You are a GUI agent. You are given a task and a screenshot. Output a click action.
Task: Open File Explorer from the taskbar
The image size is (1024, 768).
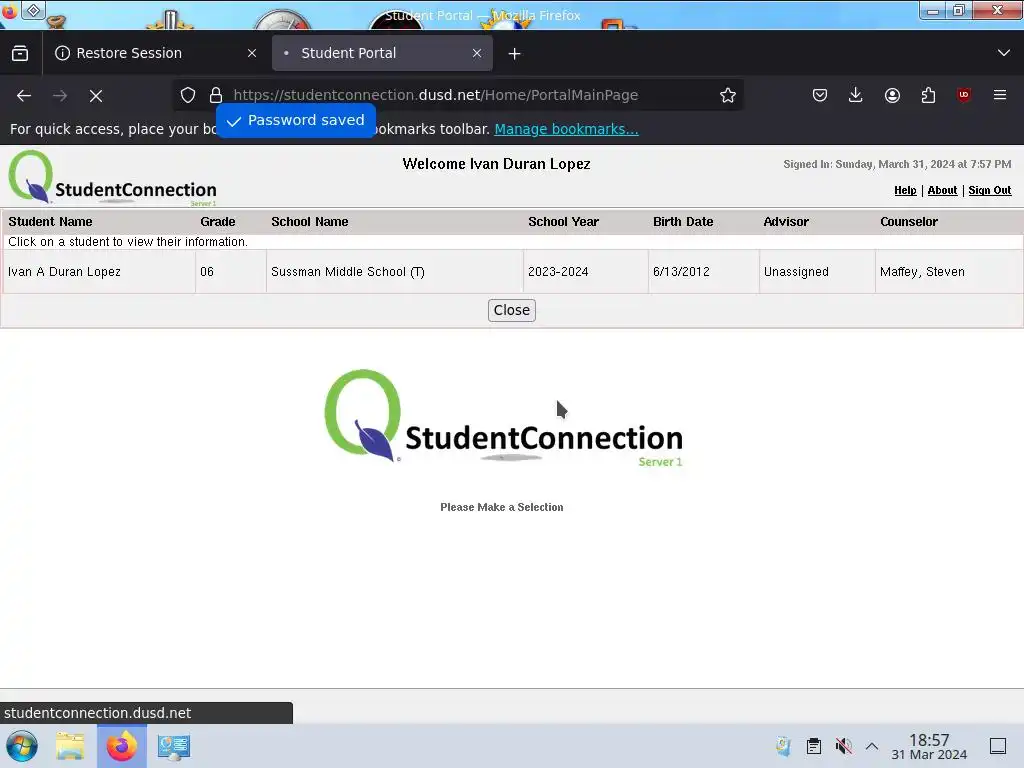tap(70, 746)
